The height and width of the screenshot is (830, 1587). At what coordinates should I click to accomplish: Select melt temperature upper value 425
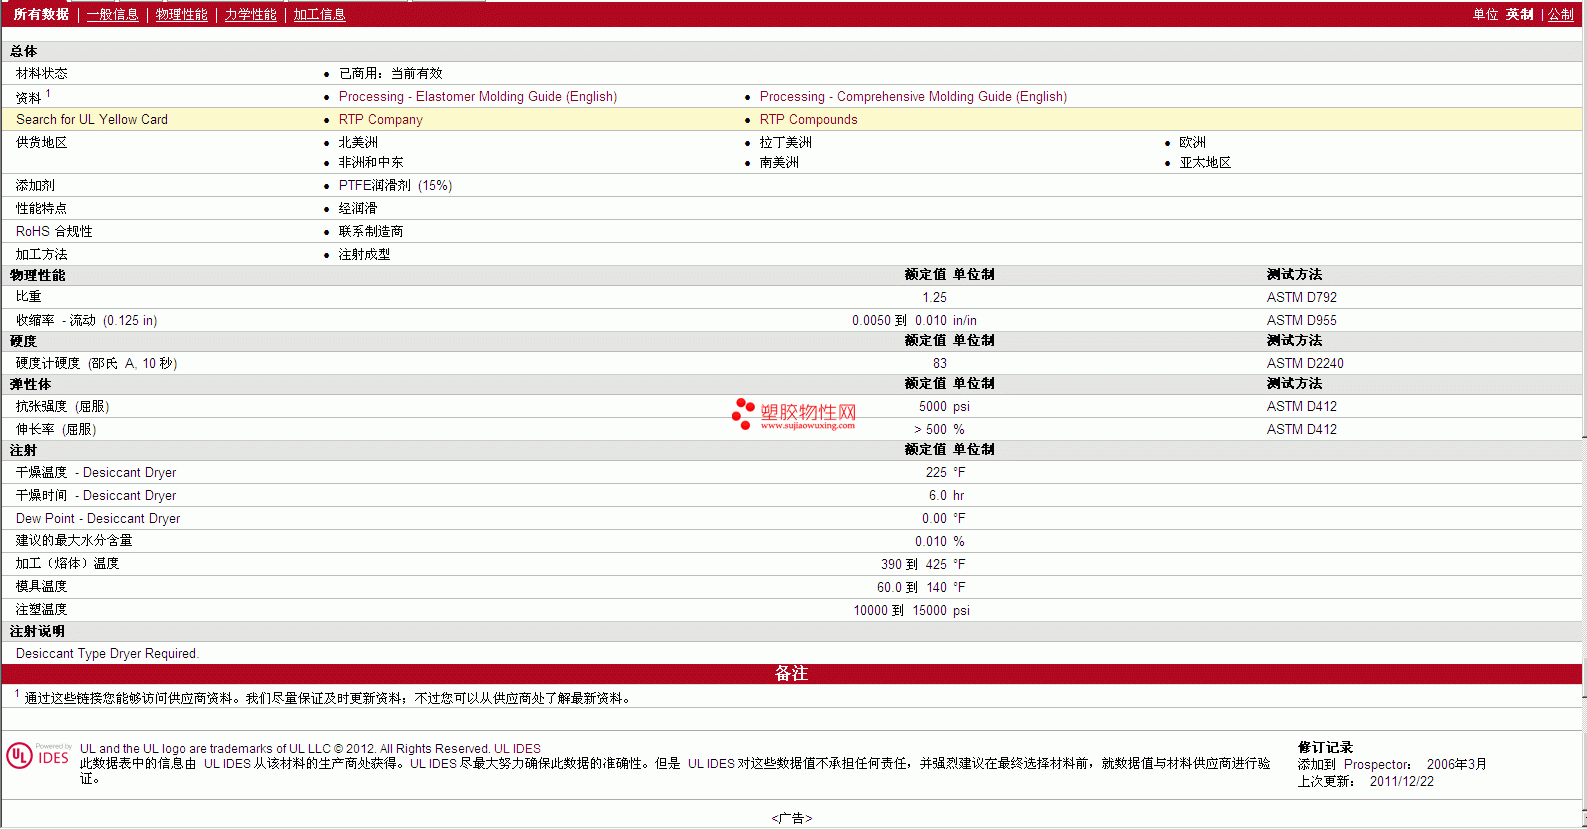tap(936, 564)
